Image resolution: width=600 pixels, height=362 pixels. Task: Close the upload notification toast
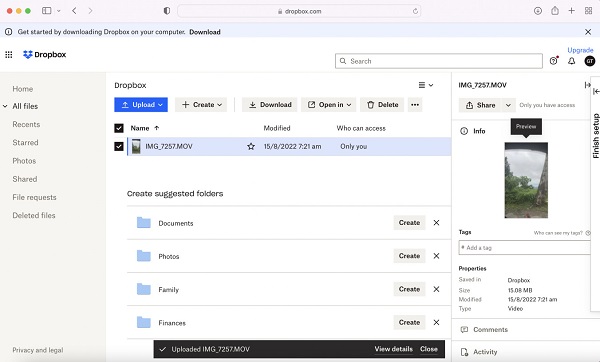[429, 349]
